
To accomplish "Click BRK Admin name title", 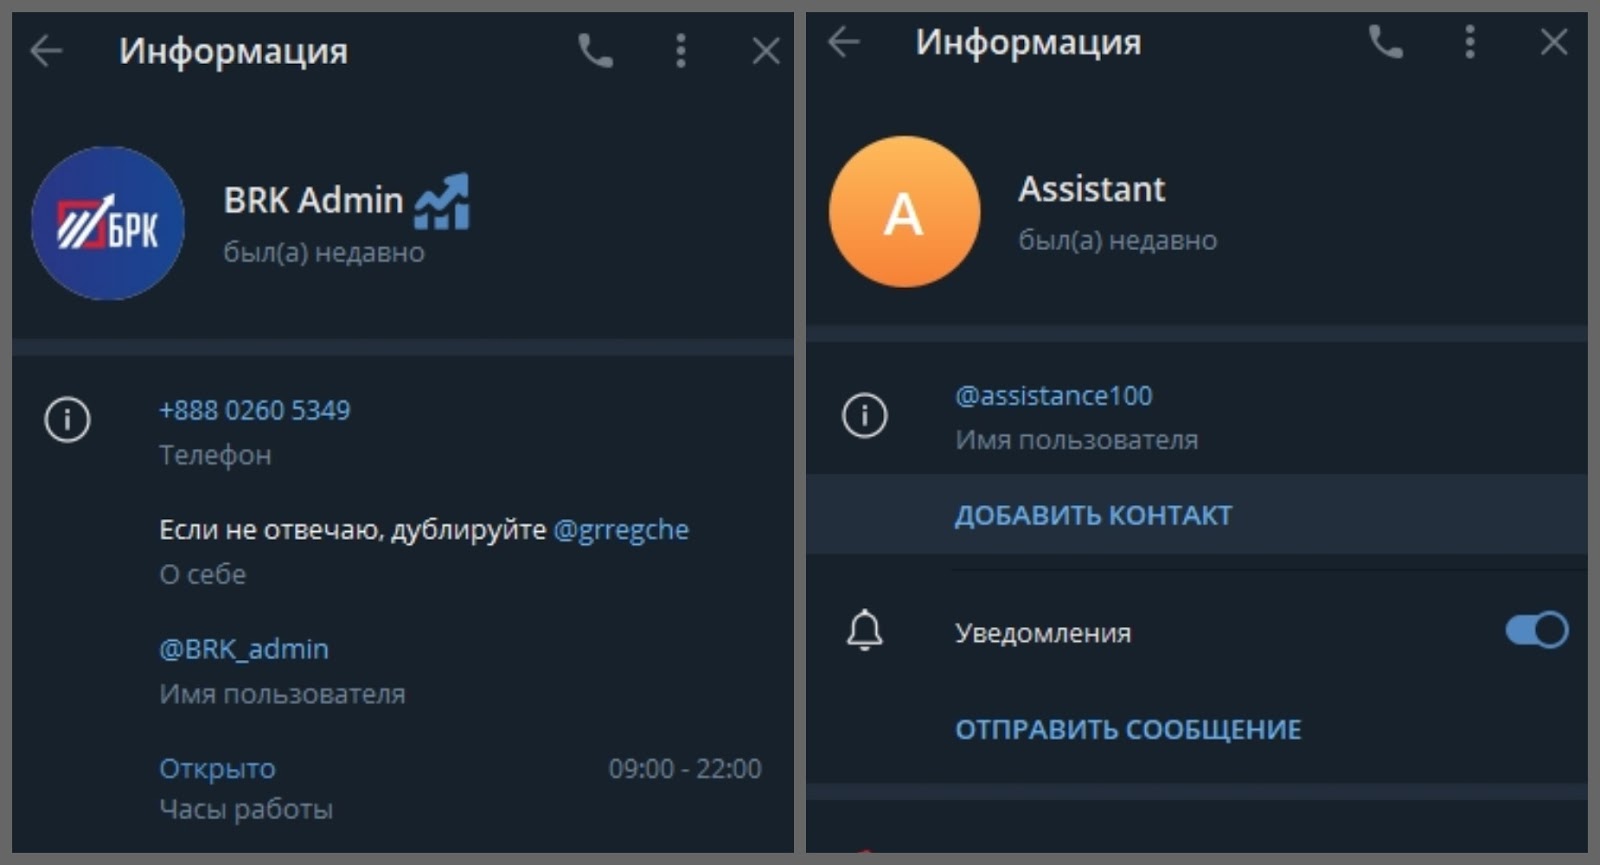I will 313,201.
